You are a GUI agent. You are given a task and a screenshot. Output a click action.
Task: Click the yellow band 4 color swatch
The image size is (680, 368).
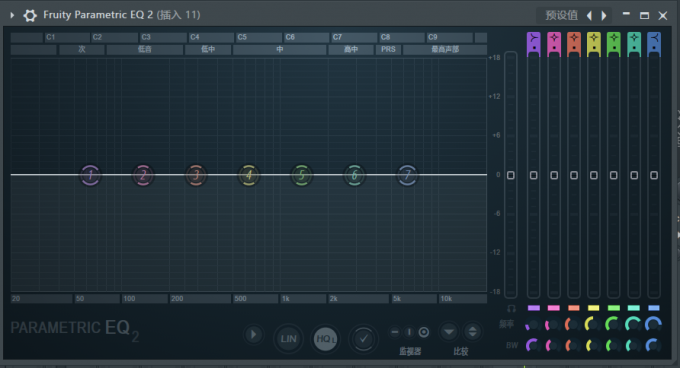pyautogui.click(x=594, y=308)
